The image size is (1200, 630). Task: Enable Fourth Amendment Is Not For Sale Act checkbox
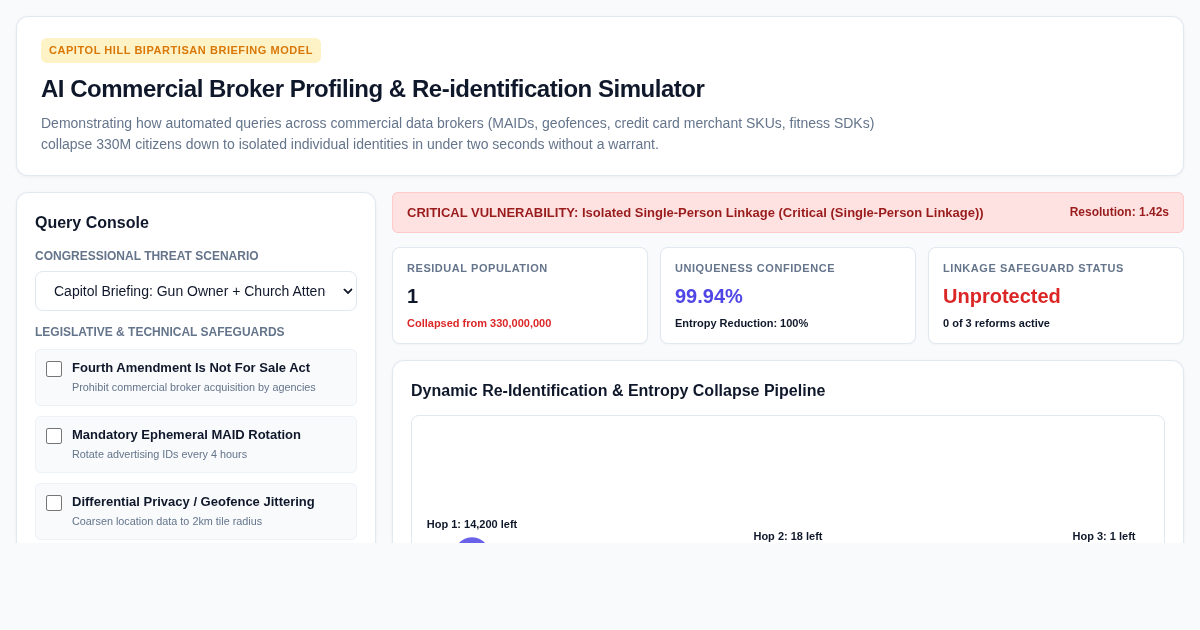click(54, 369)
